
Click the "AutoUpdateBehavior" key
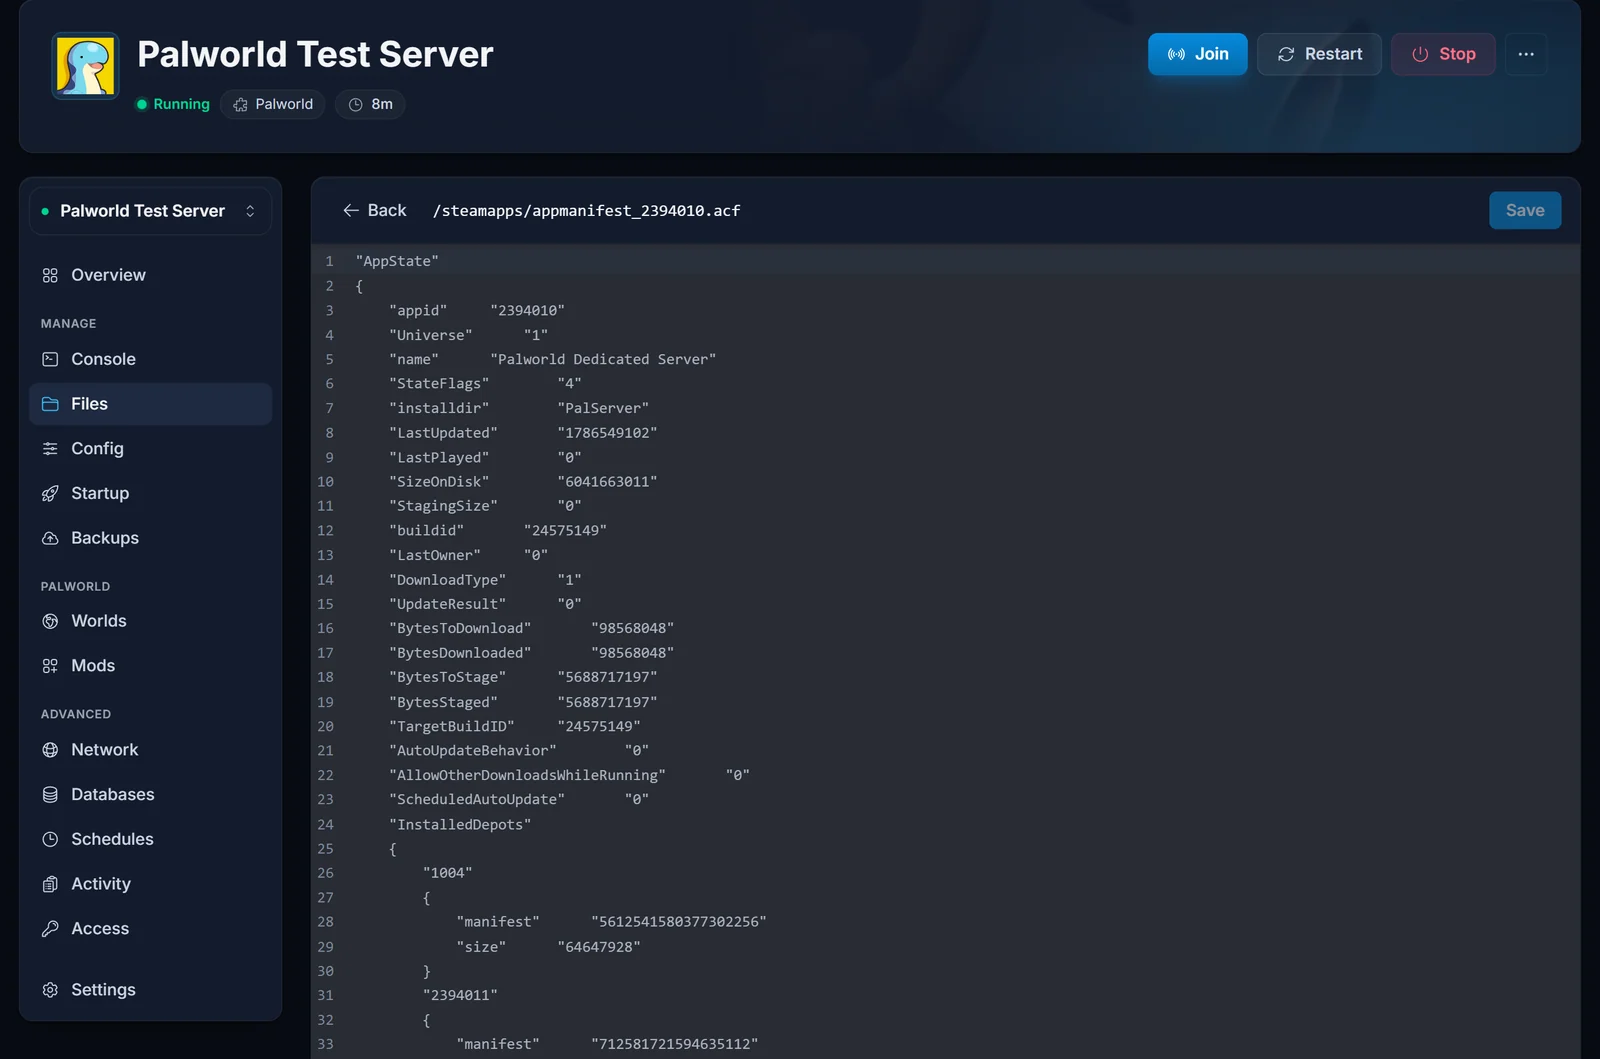coord(473,750)
